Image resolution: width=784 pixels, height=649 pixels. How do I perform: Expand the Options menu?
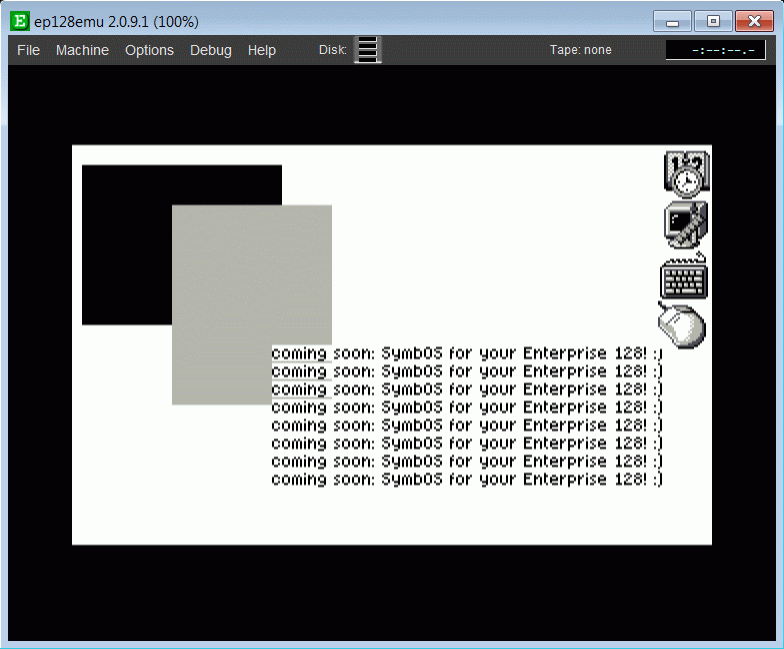[x=149, y=50]
